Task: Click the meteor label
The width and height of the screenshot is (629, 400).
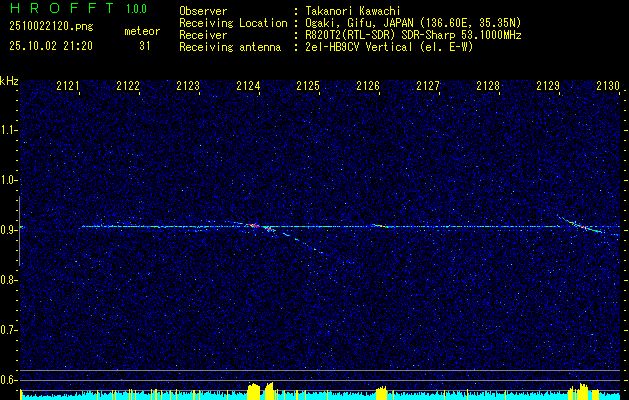Action: [142, 31]
